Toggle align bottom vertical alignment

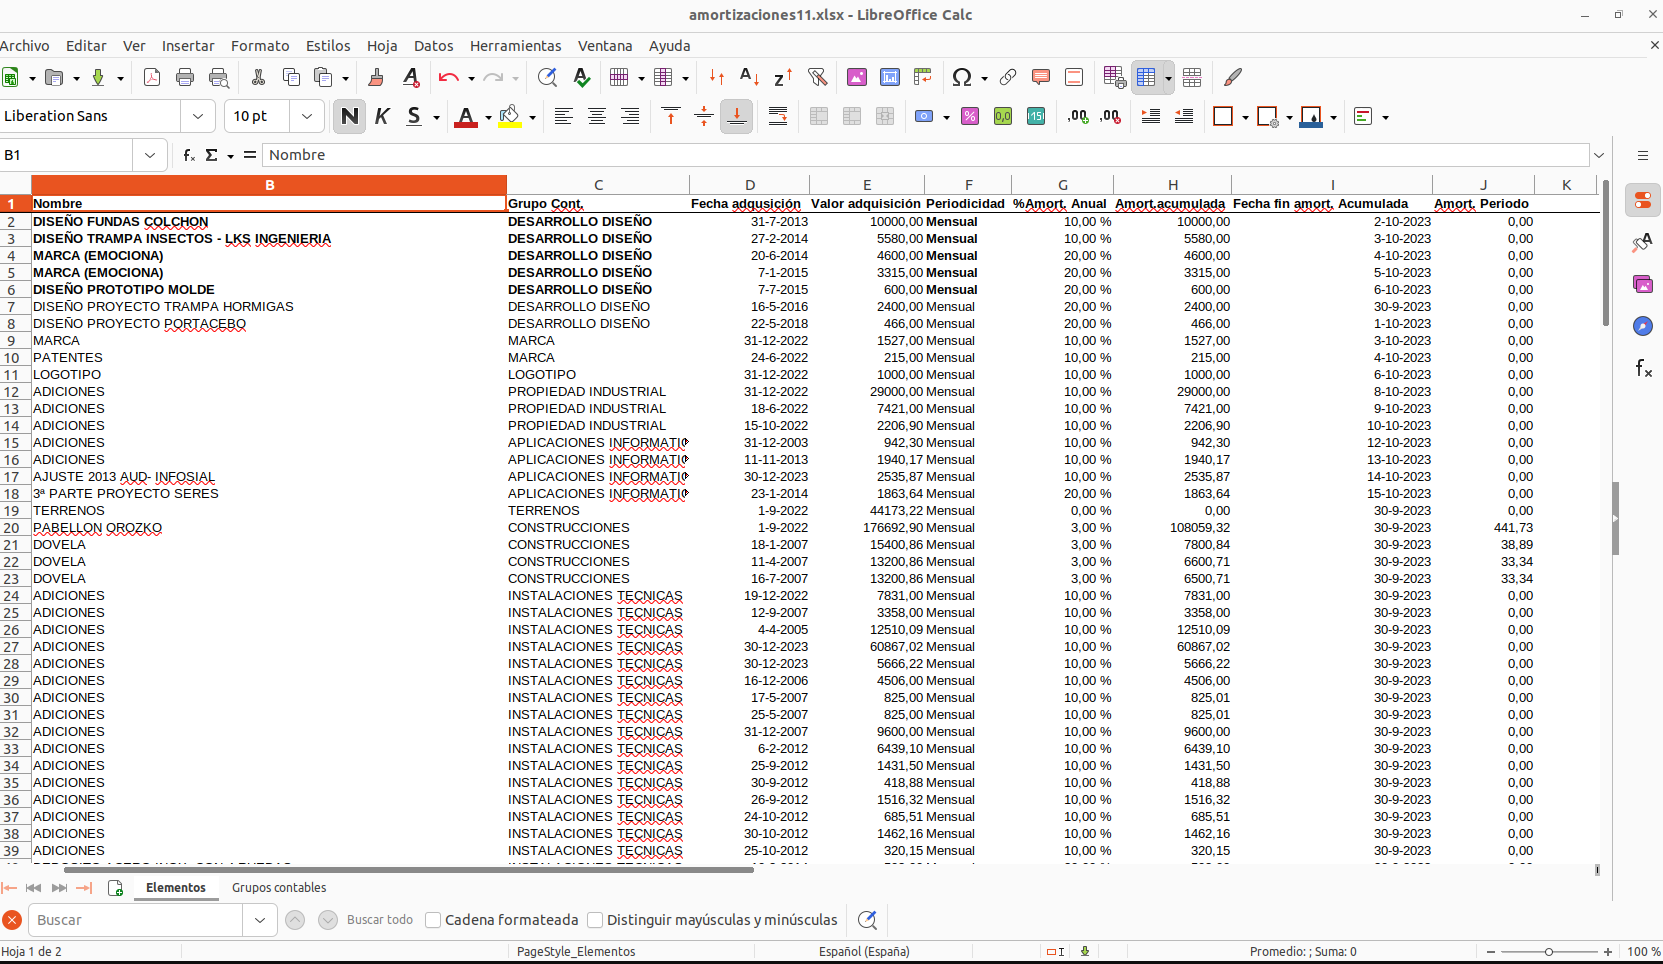click(736, 116)
